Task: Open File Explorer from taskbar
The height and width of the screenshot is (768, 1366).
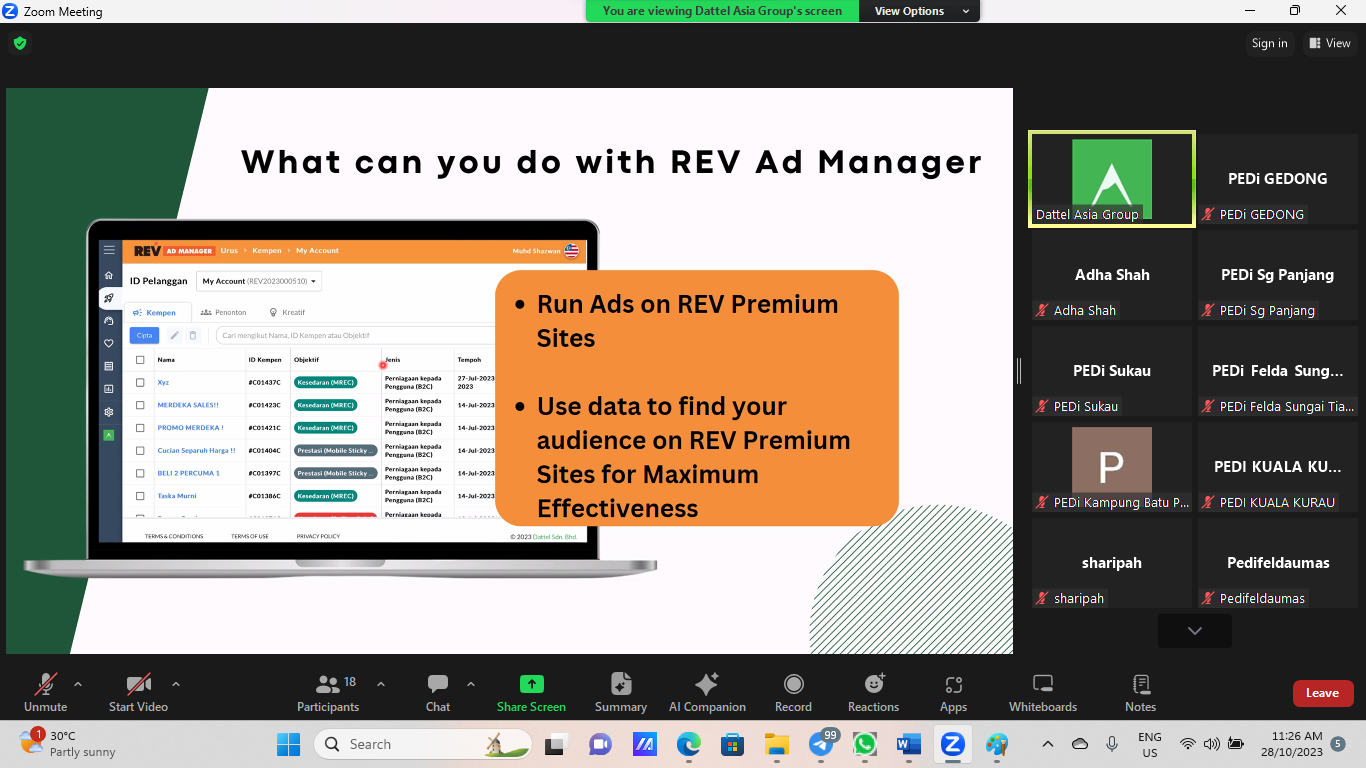Action: (x=777, y=744)
